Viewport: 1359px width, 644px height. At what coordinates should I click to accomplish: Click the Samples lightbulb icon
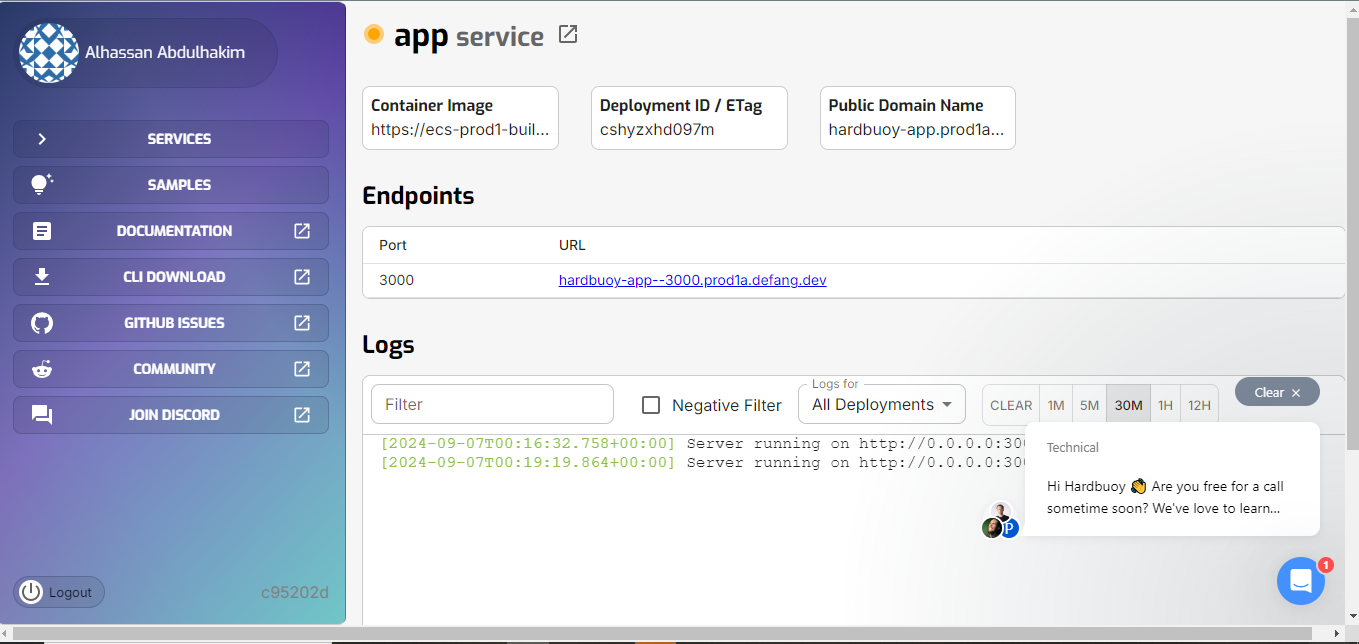[42, 185]
